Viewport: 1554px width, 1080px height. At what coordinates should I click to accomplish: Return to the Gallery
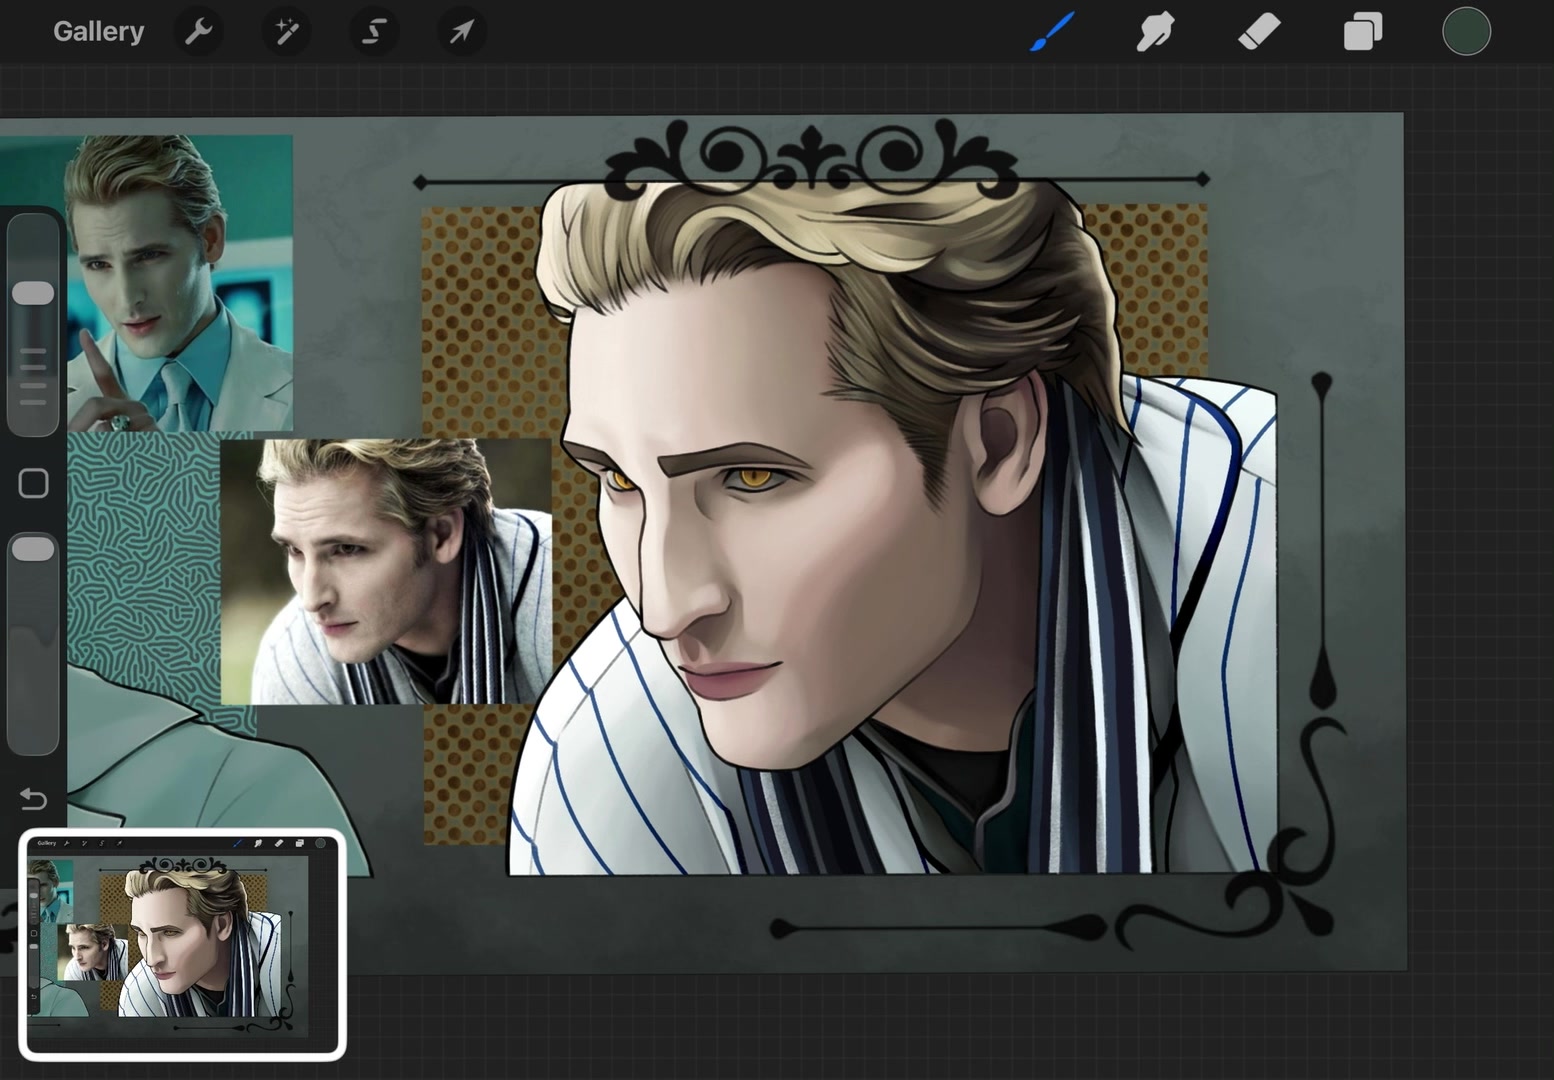coord(98,31)
